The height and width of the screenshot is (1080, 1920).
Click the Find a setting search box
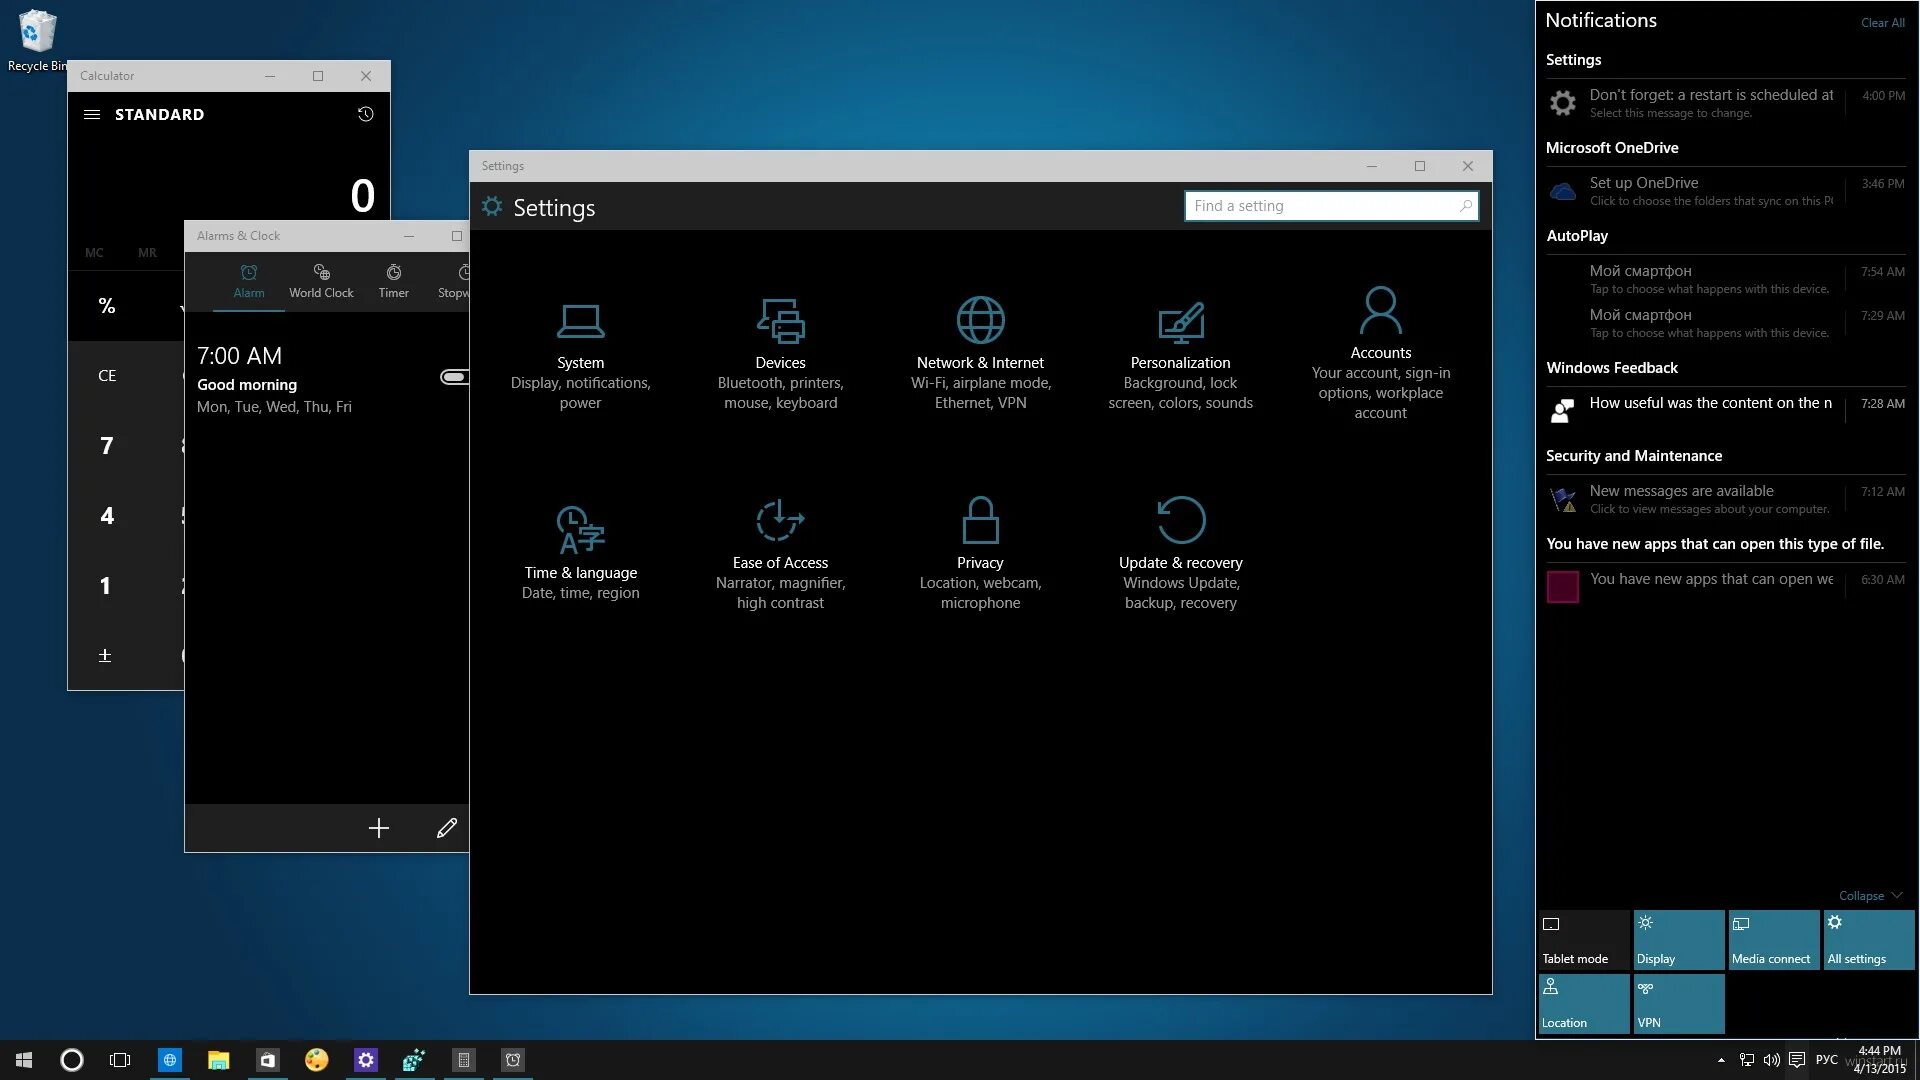click(x=1320, y=206)
